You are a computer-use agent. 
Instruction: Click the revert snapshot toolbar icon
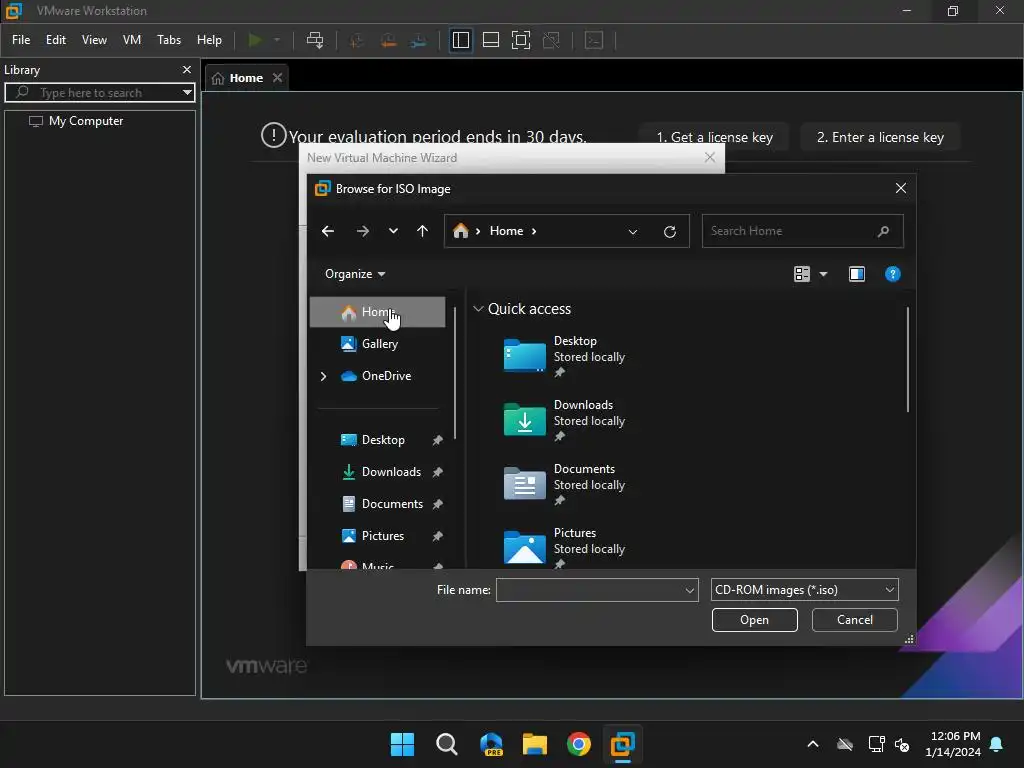[388, 40]
